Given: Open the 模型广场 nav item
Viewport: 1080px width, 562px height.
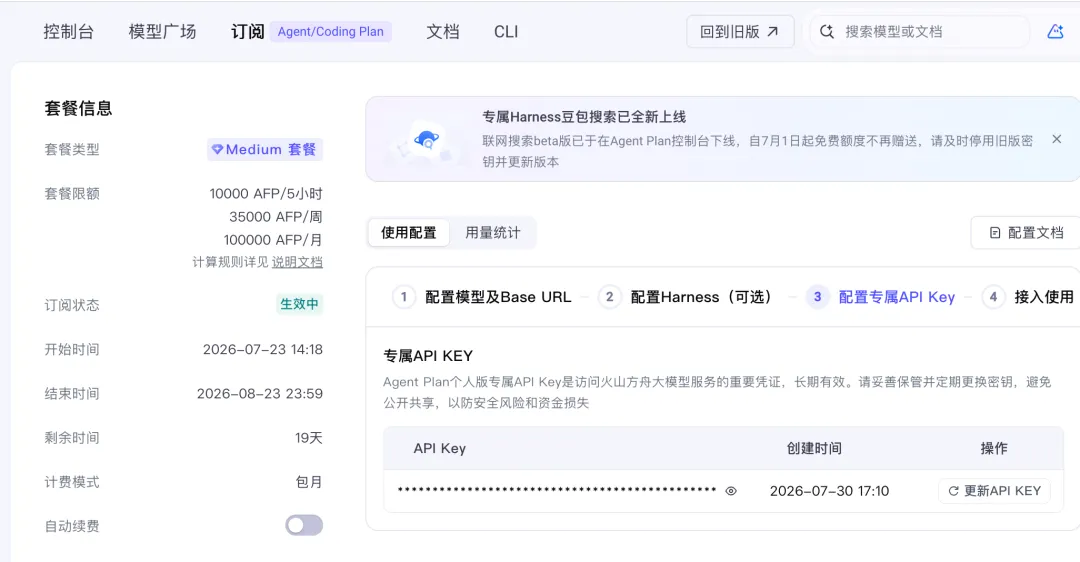Looking at the screenshot, I should pyautogui.click(x=162, y=32).
